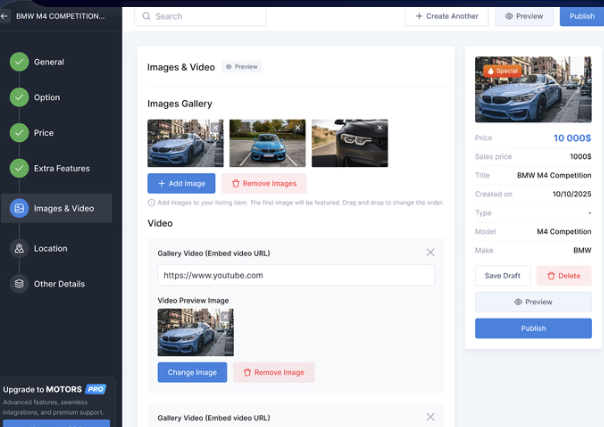
Task: Click the Option step checkmark icon
Action: pos(19,97)
